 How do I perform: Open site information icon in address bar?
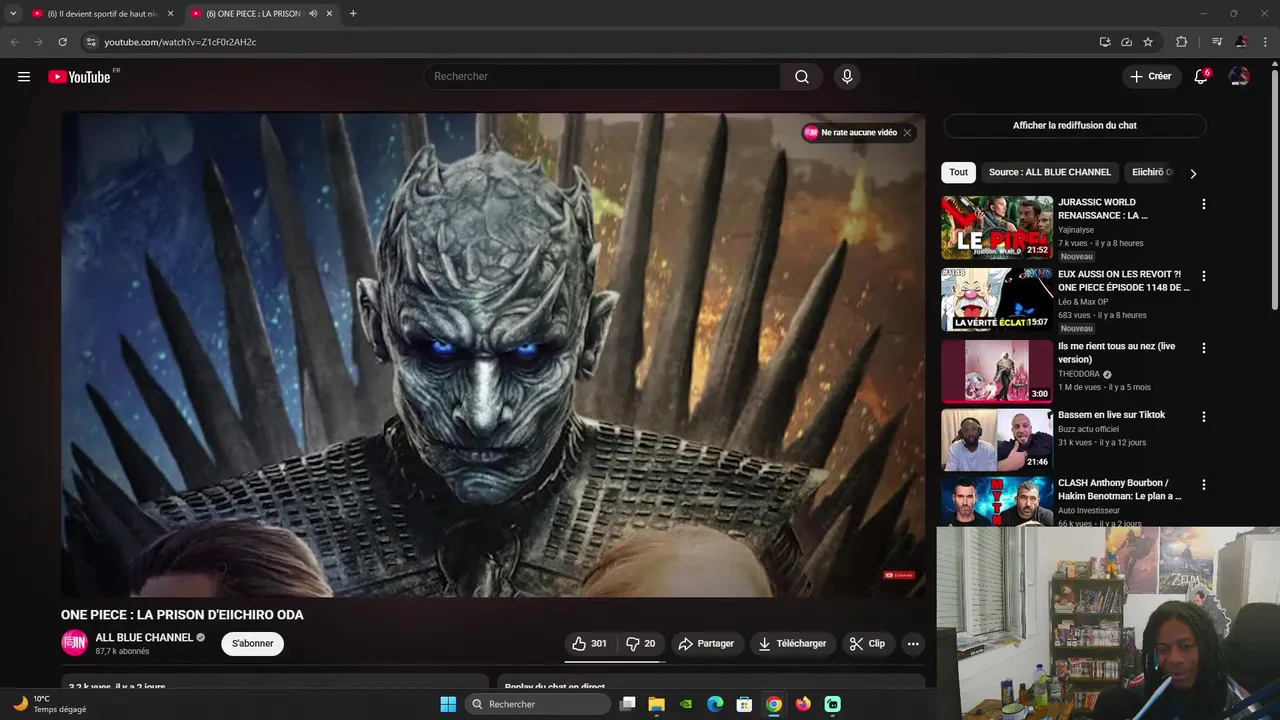(91, 42)
